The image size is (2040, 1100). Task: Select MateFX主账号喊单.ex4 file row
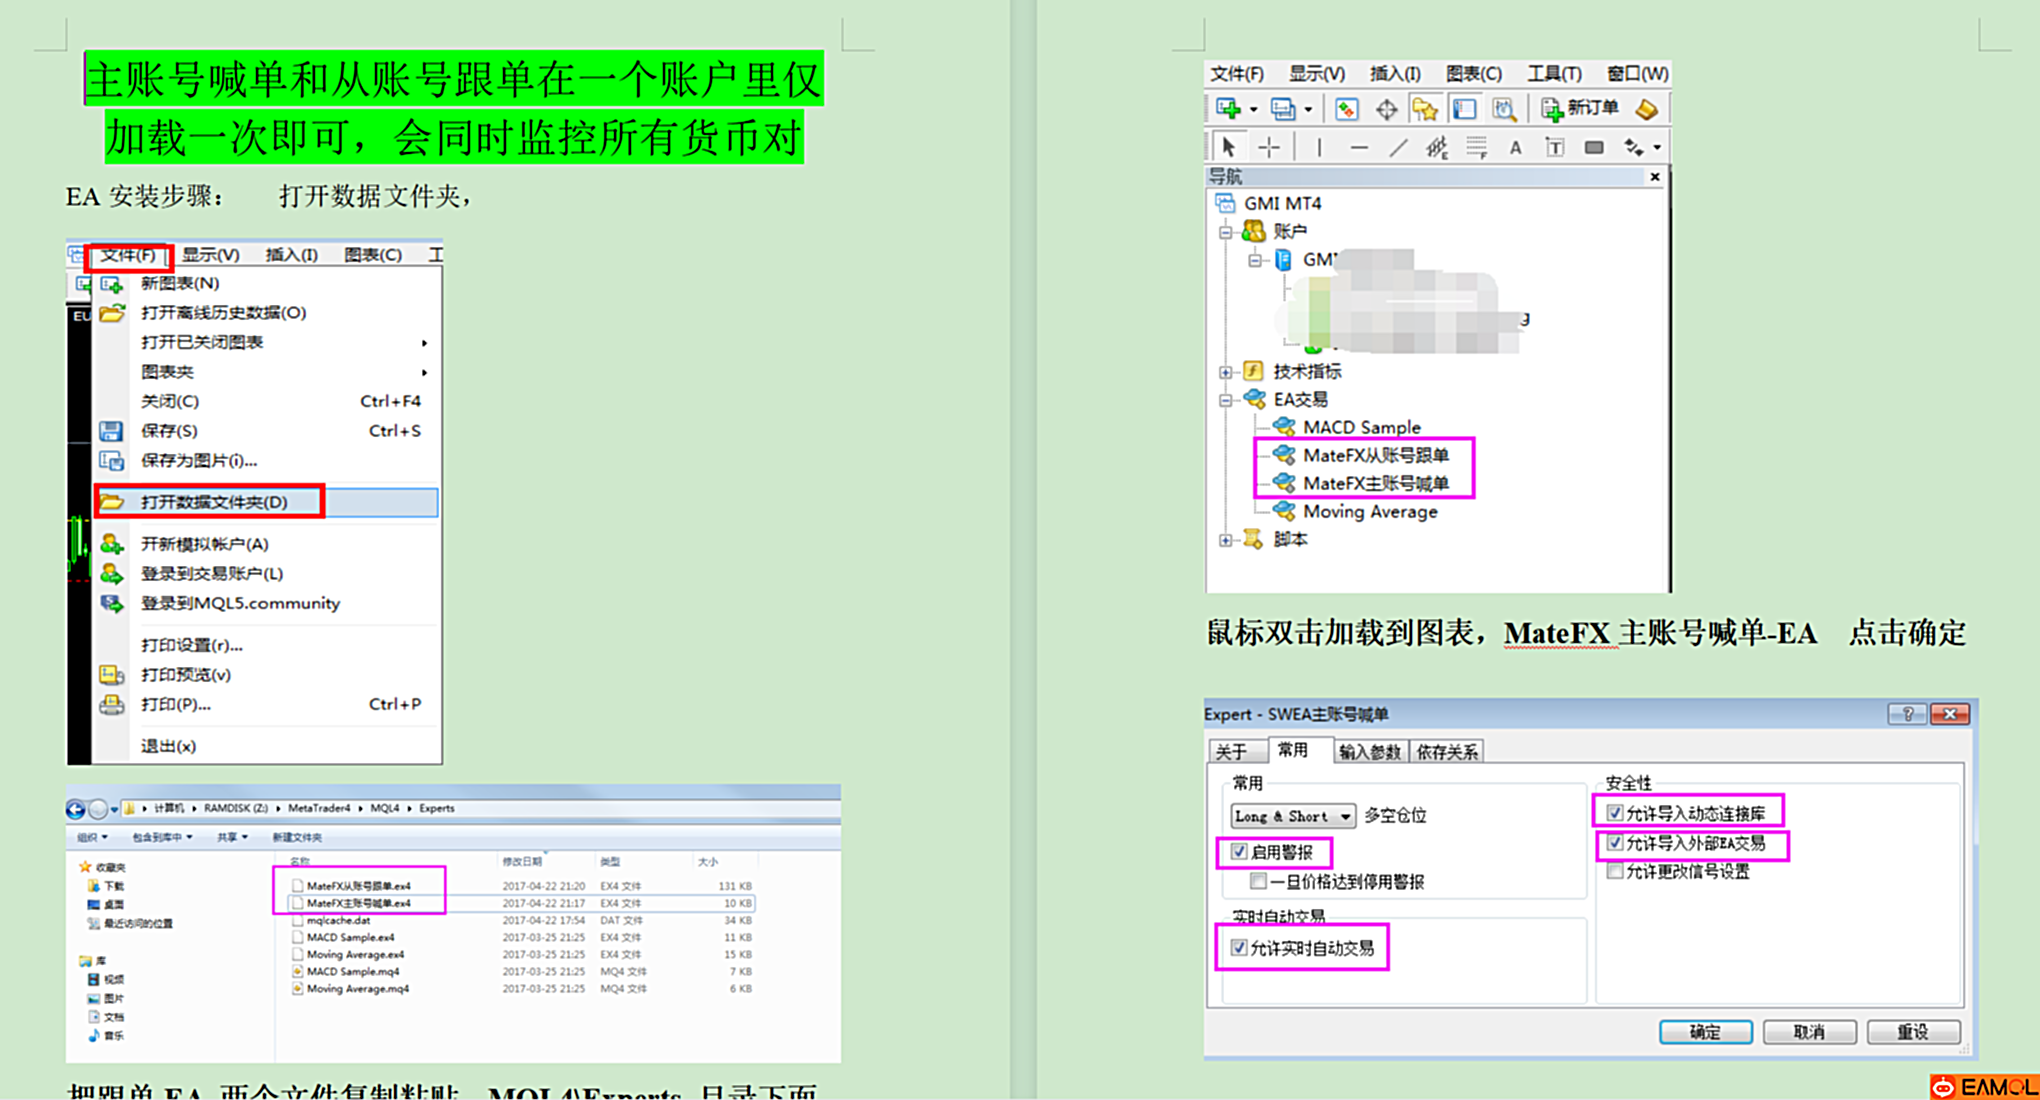click(x=522, y=903)
